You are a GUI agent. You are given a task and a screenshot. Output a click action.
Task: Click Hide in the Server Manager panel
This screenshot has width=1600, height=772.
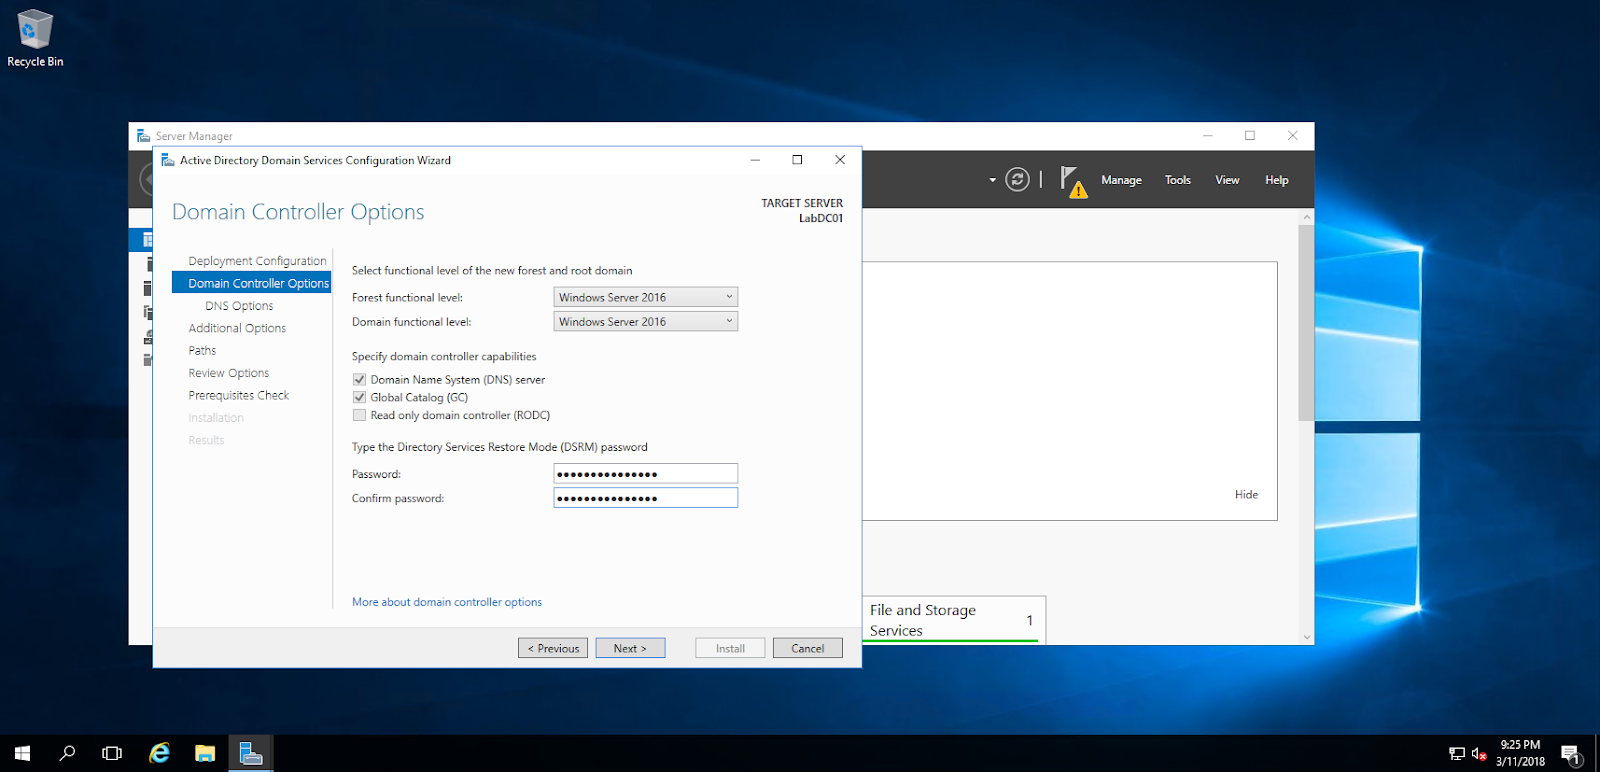[x=1246, y=495]
